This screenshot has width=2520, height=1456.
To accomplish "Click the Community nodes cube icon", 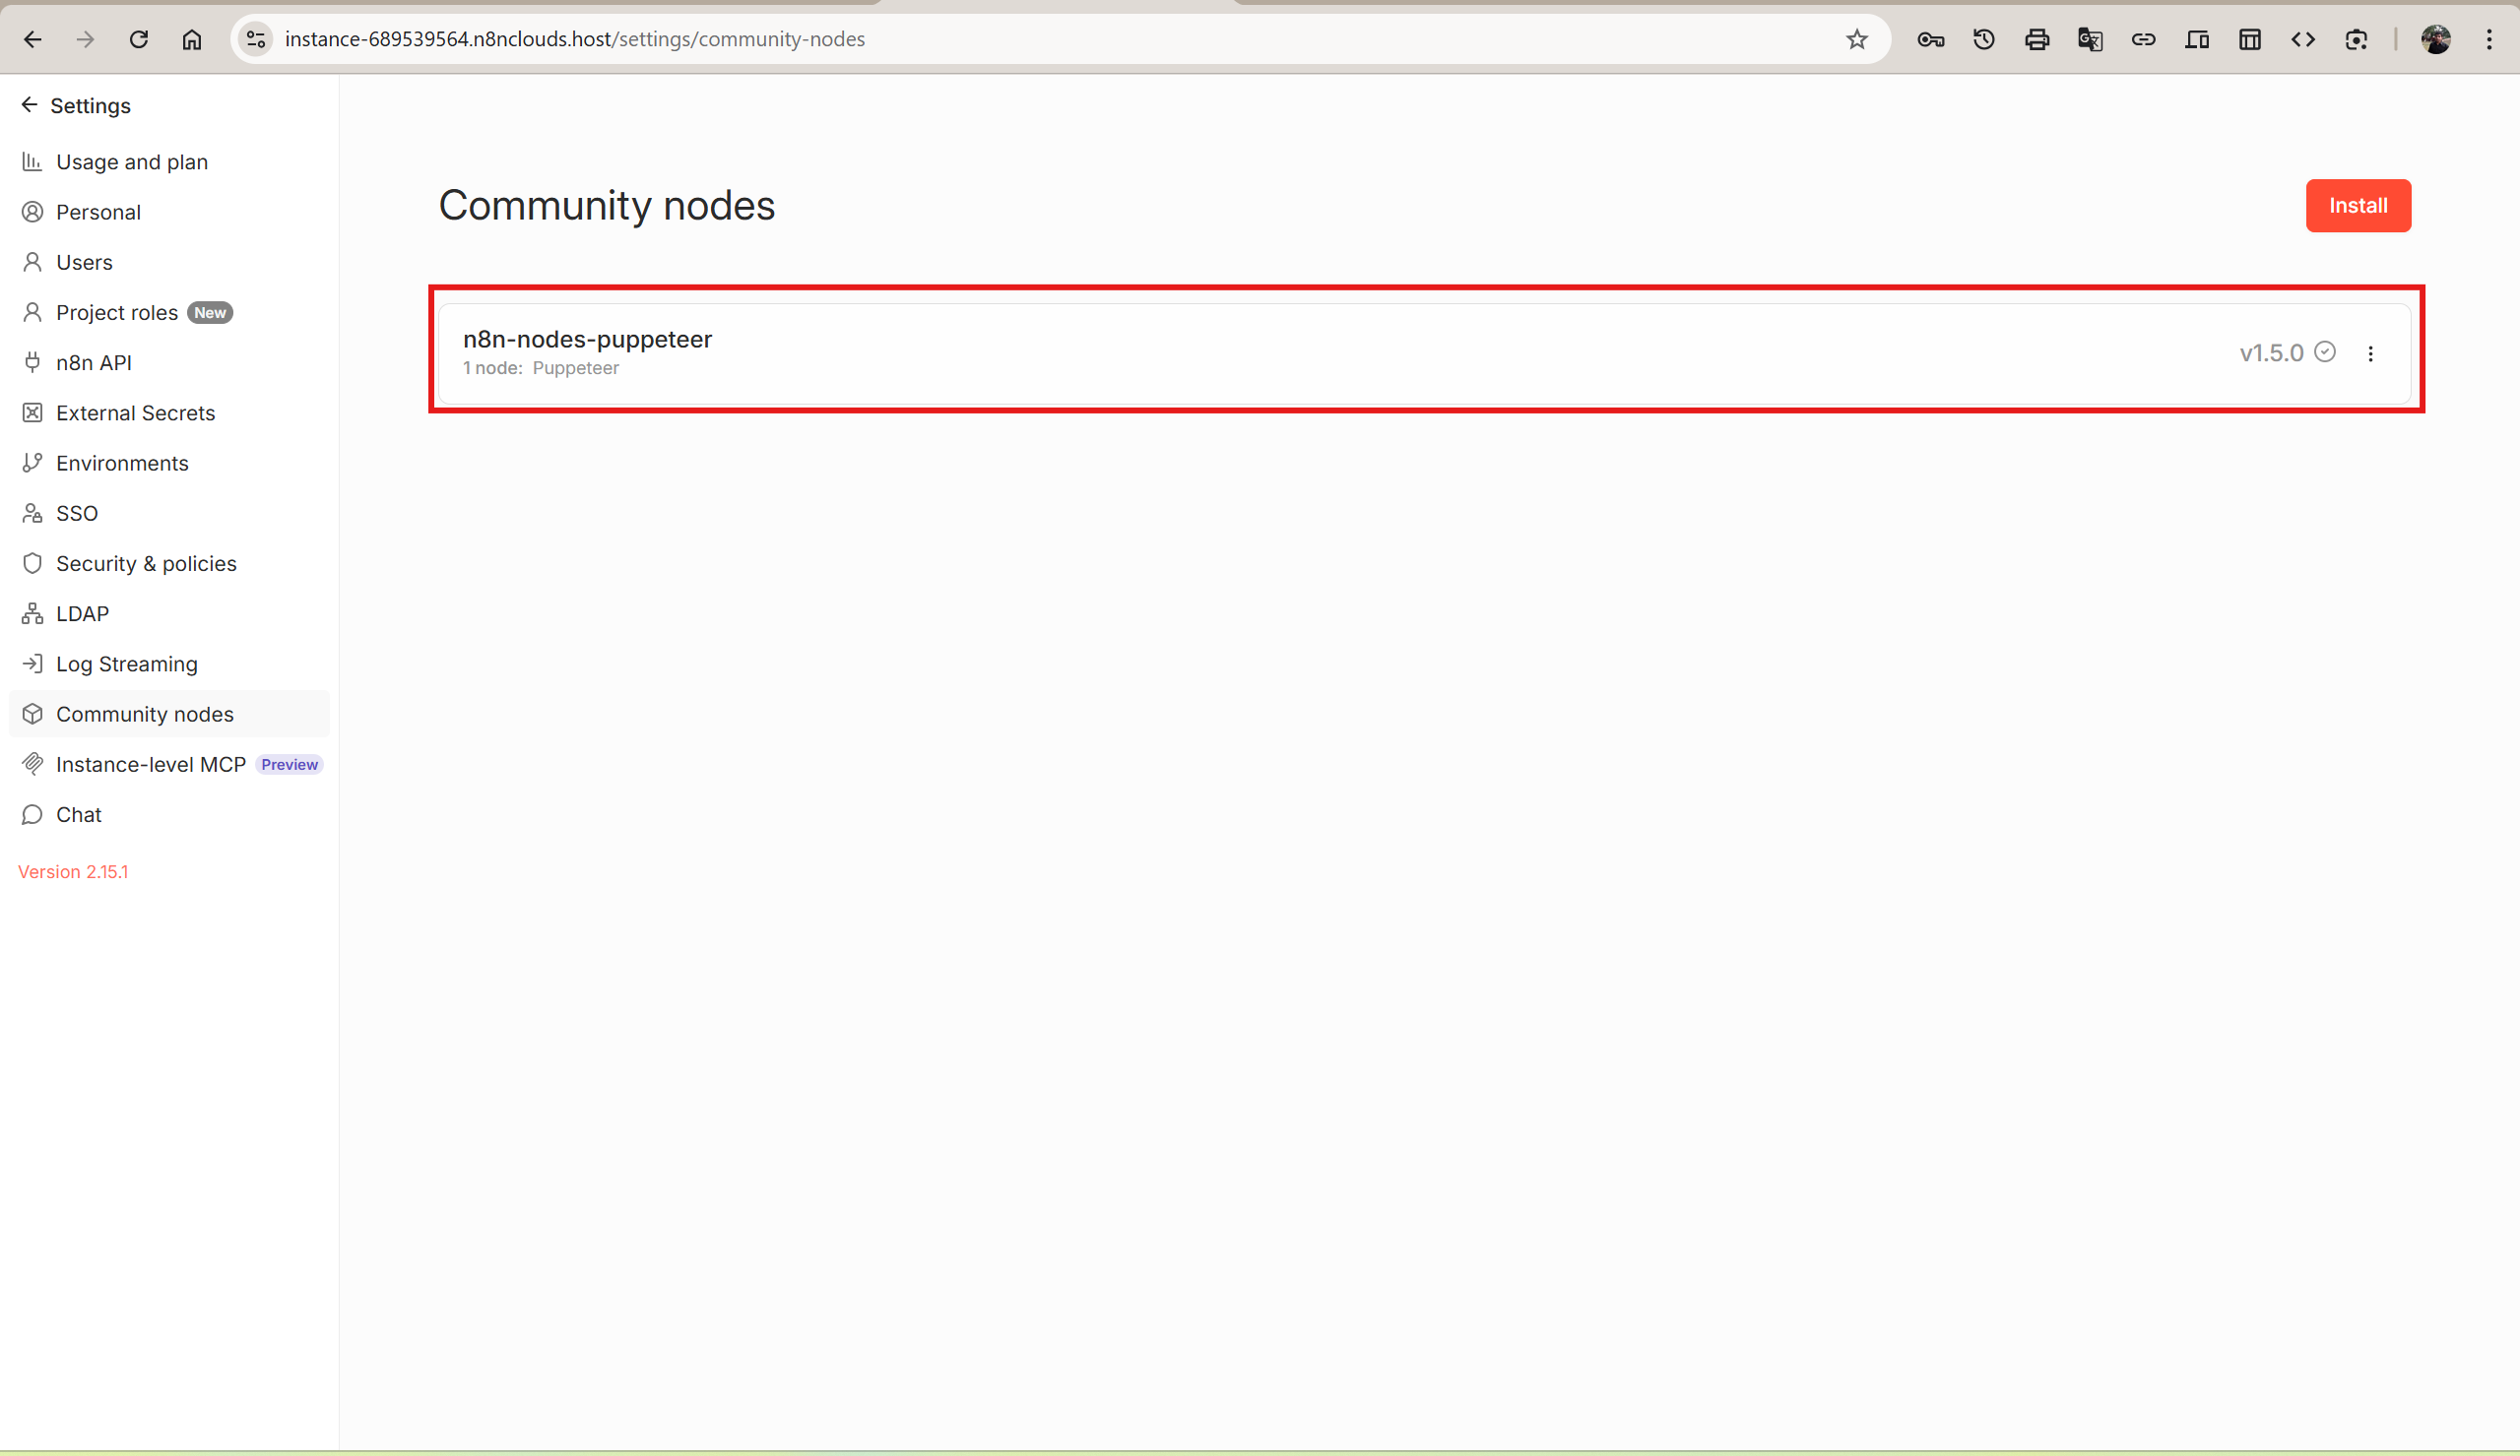I will pos(32,714).
